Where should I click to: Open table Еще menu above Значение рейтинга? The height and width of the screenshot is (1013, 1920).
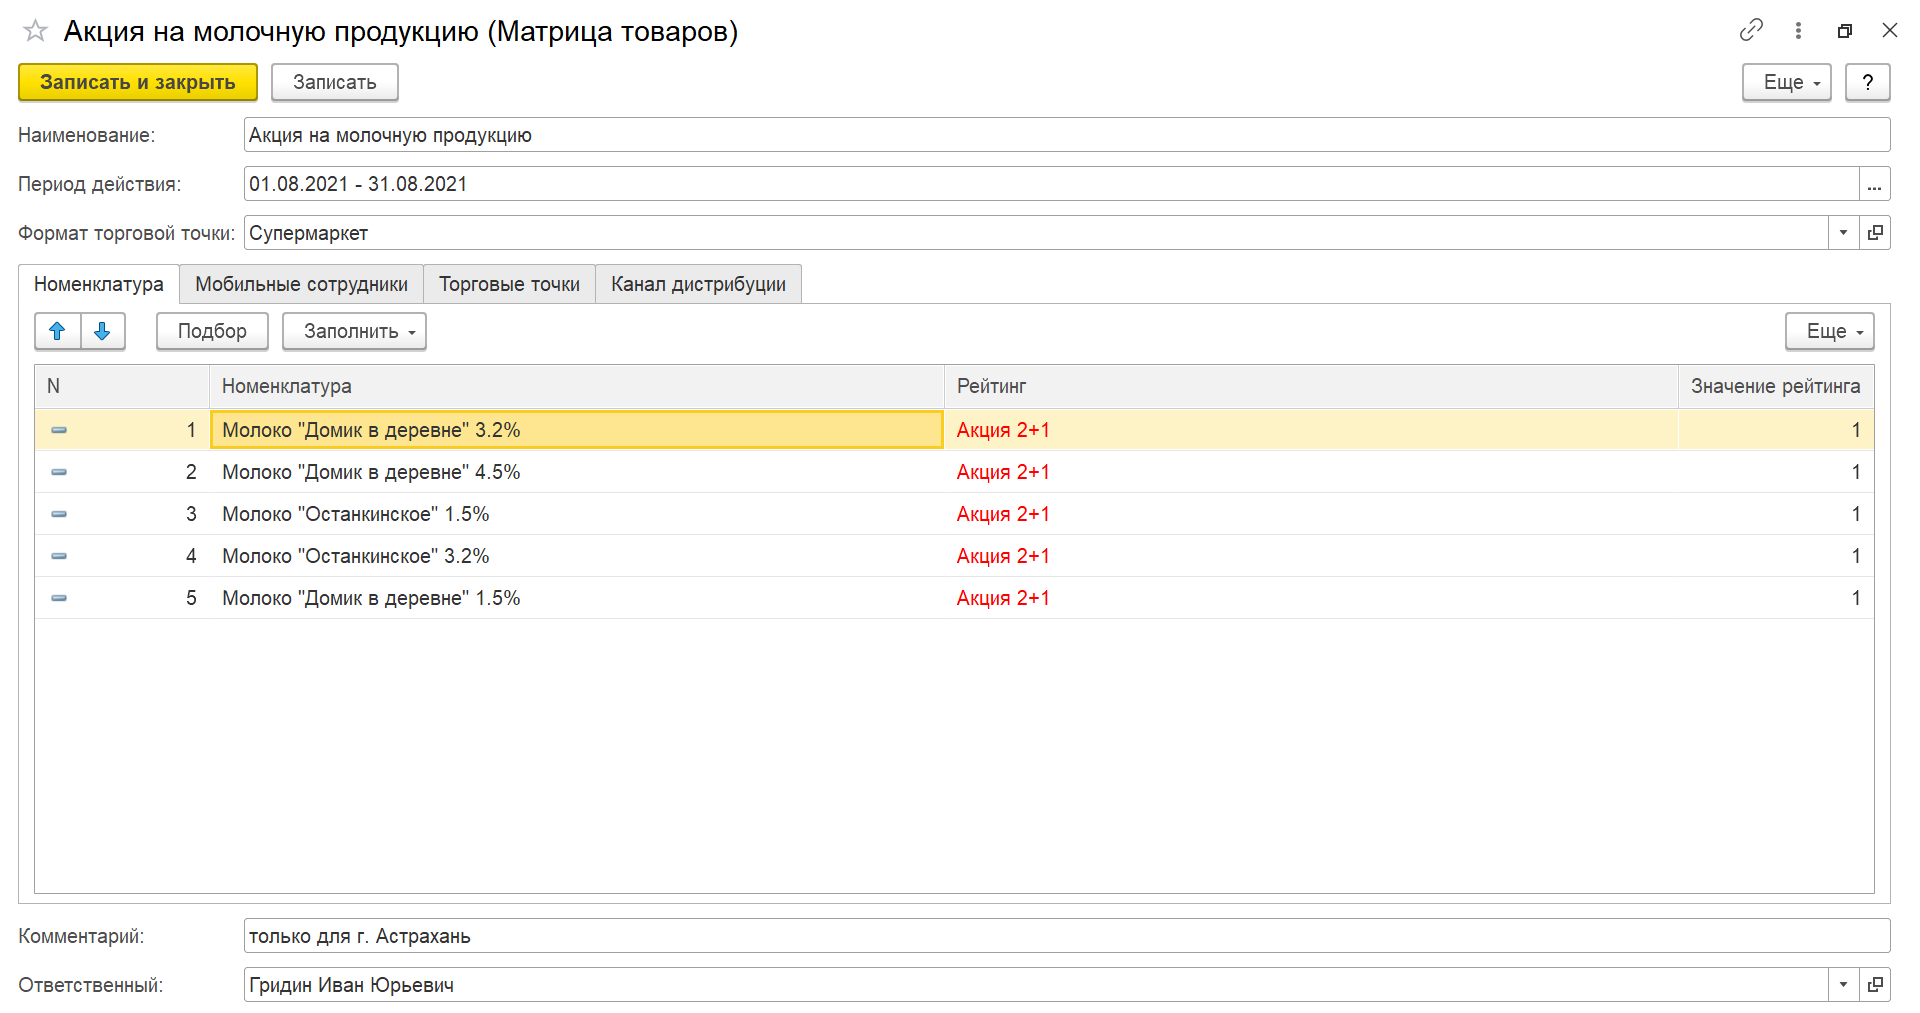[1829, 331]
